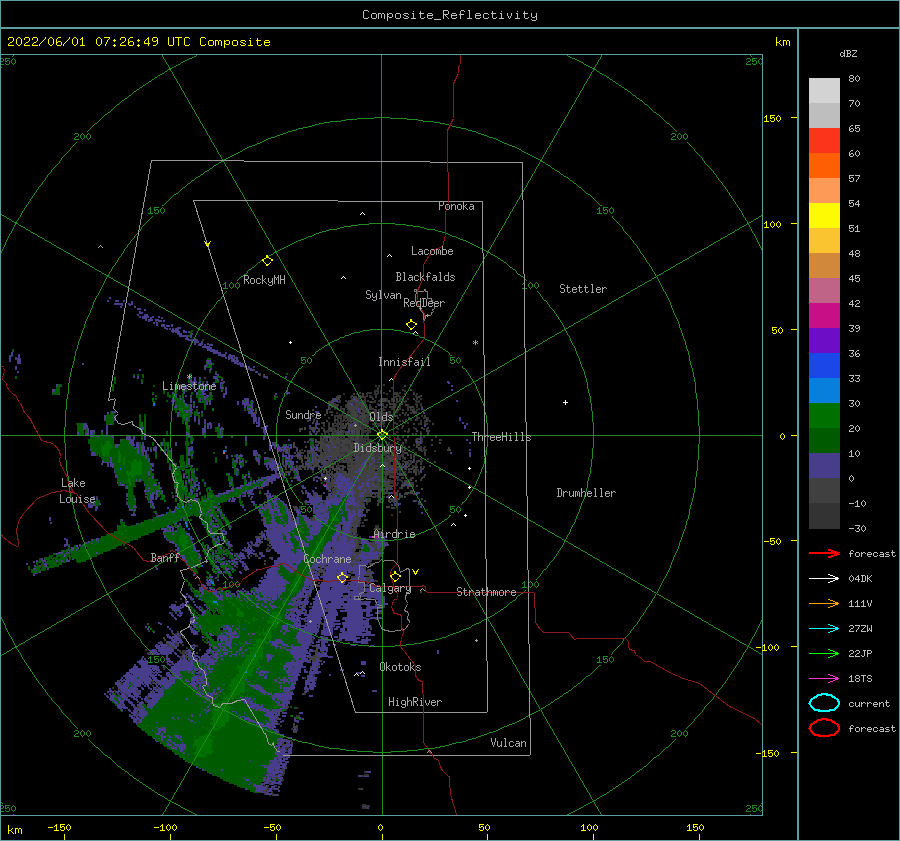Click the dBZ legend heading
Image resolution: width=900 pixels, height=841 pixels.
coord(848,53)
